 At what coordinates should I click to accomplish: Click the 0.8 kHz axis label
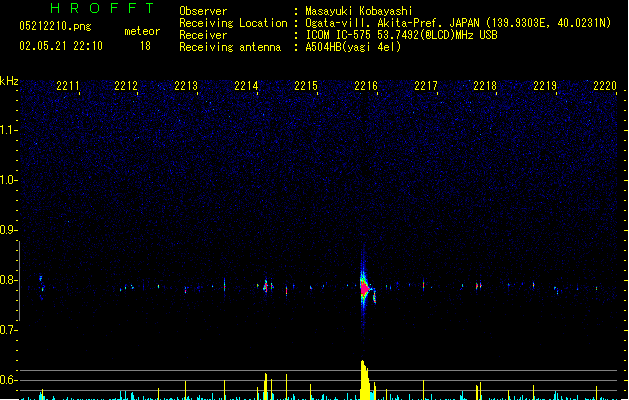coord(8,280)
